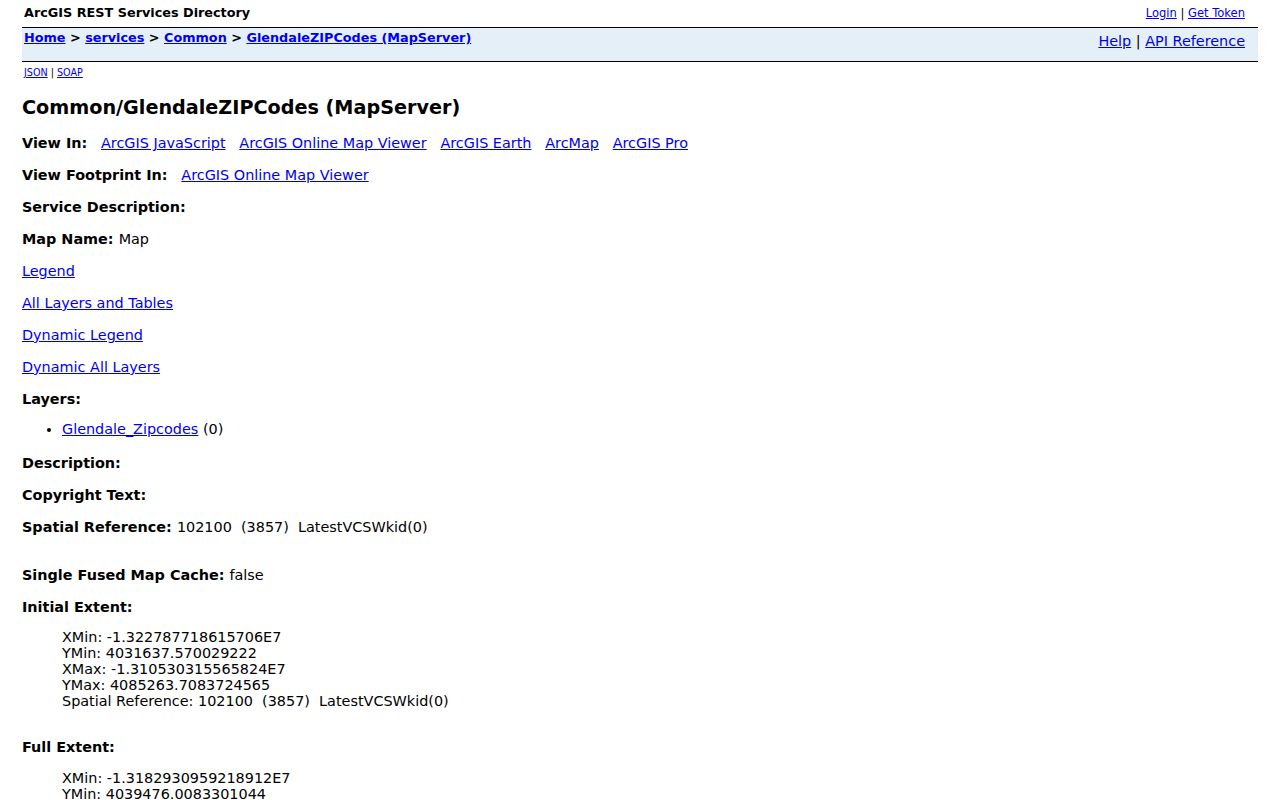
Task: View the service in ArcGIS JavaScript
Action: click(x=163, y=143)
